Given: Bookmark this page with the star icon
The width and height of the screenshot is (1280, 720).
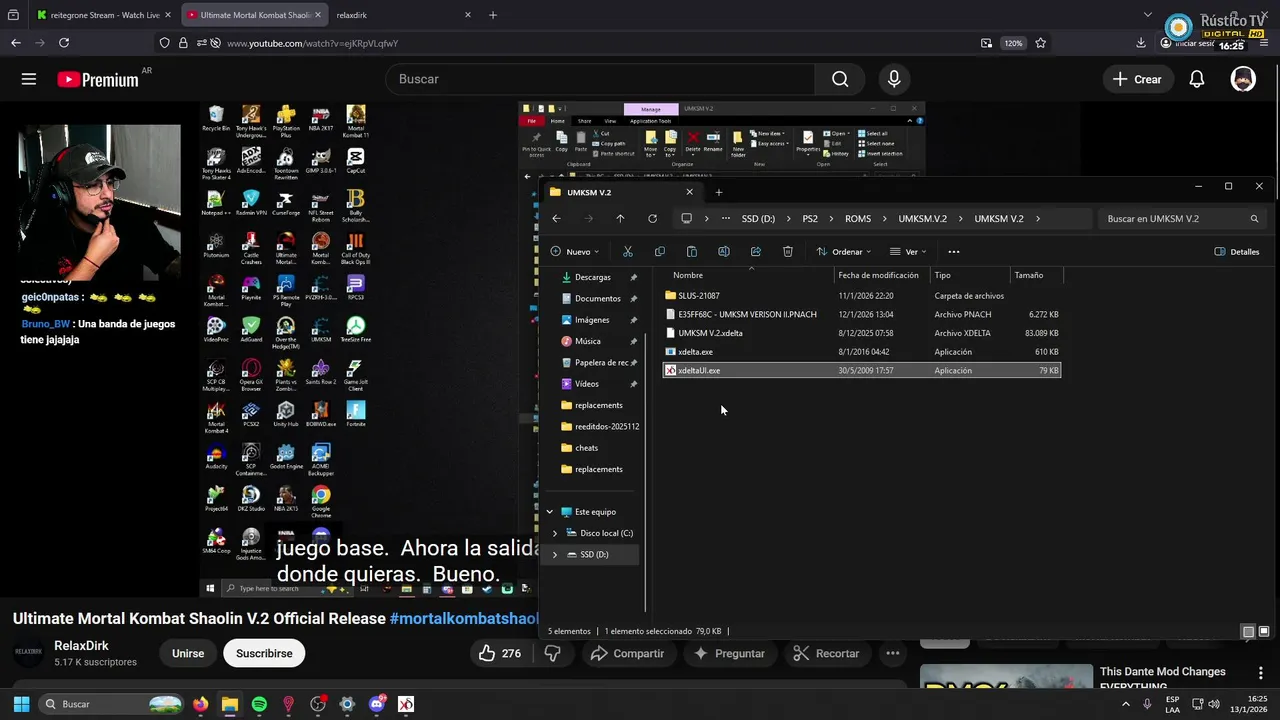Looking at the screenshot, I should tap(1040, 43).
